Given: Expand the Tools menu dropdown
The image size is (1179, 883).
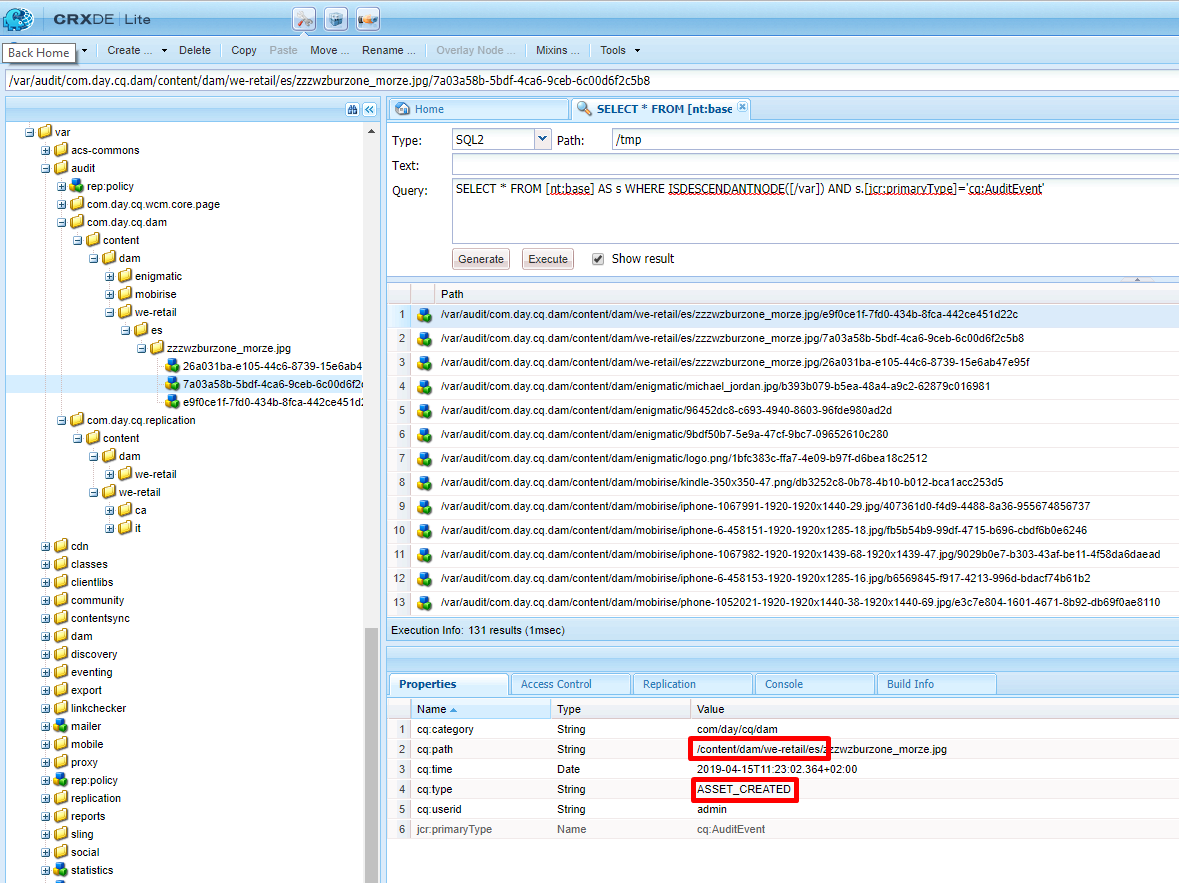Looking at the screenshot, I should [x=618, y=50].
